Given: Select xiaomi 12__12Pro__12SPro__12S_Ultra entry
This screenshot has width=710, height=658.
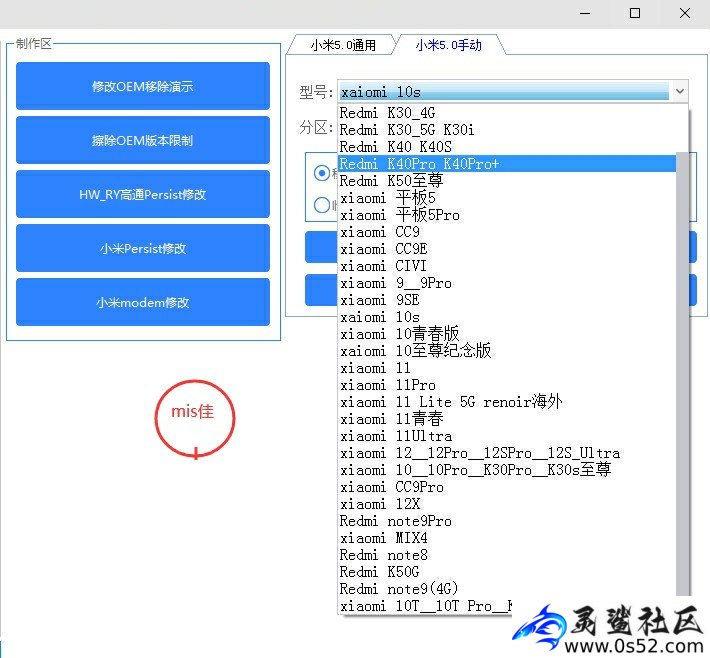Looking at the screenshot, I should click(507, 453).
